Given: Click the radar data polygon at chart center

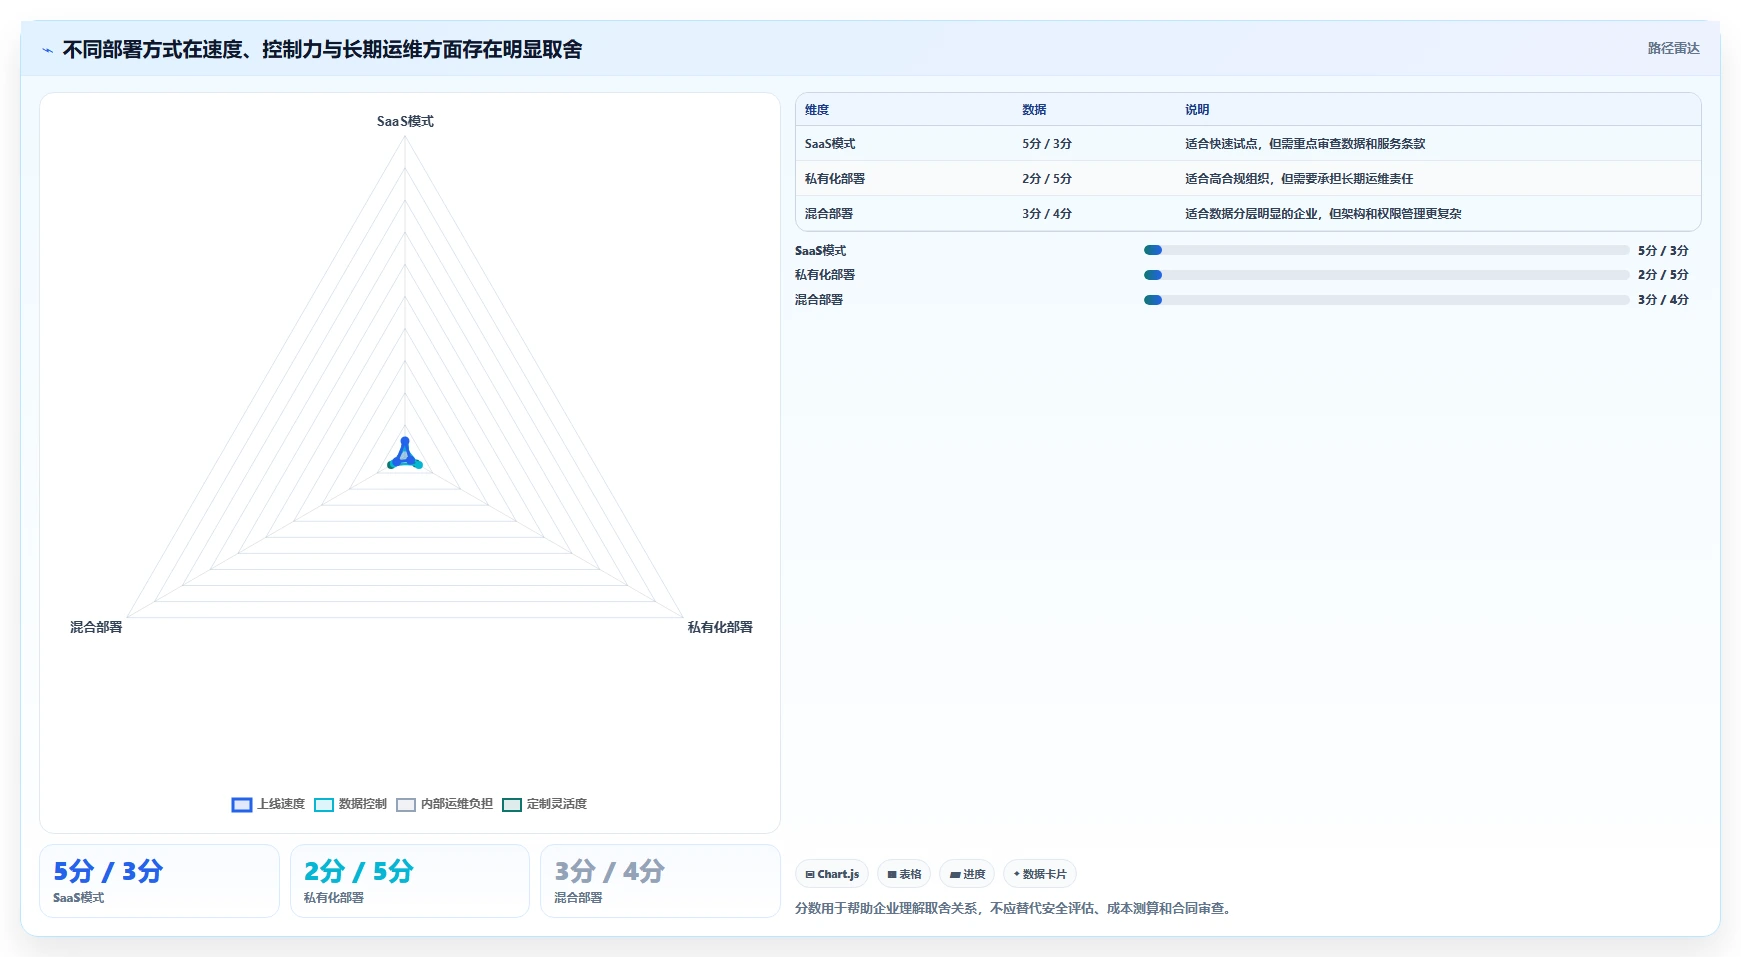Looking at the screenshot, I should pos(405,455).
